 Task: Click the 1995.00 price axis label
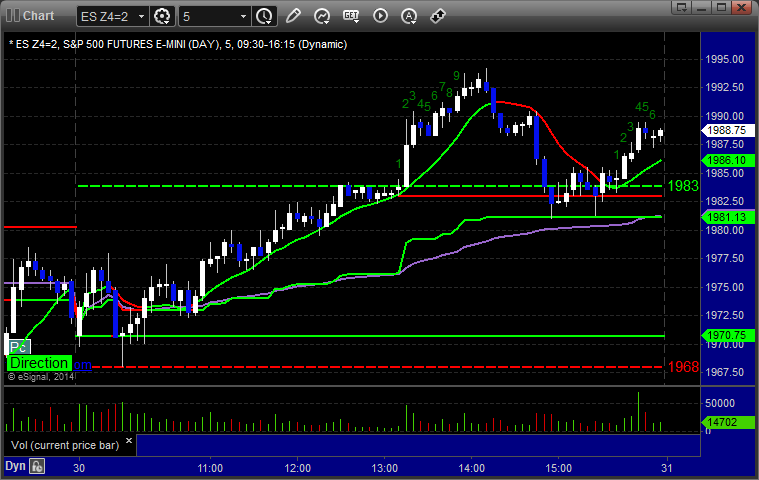725,60
